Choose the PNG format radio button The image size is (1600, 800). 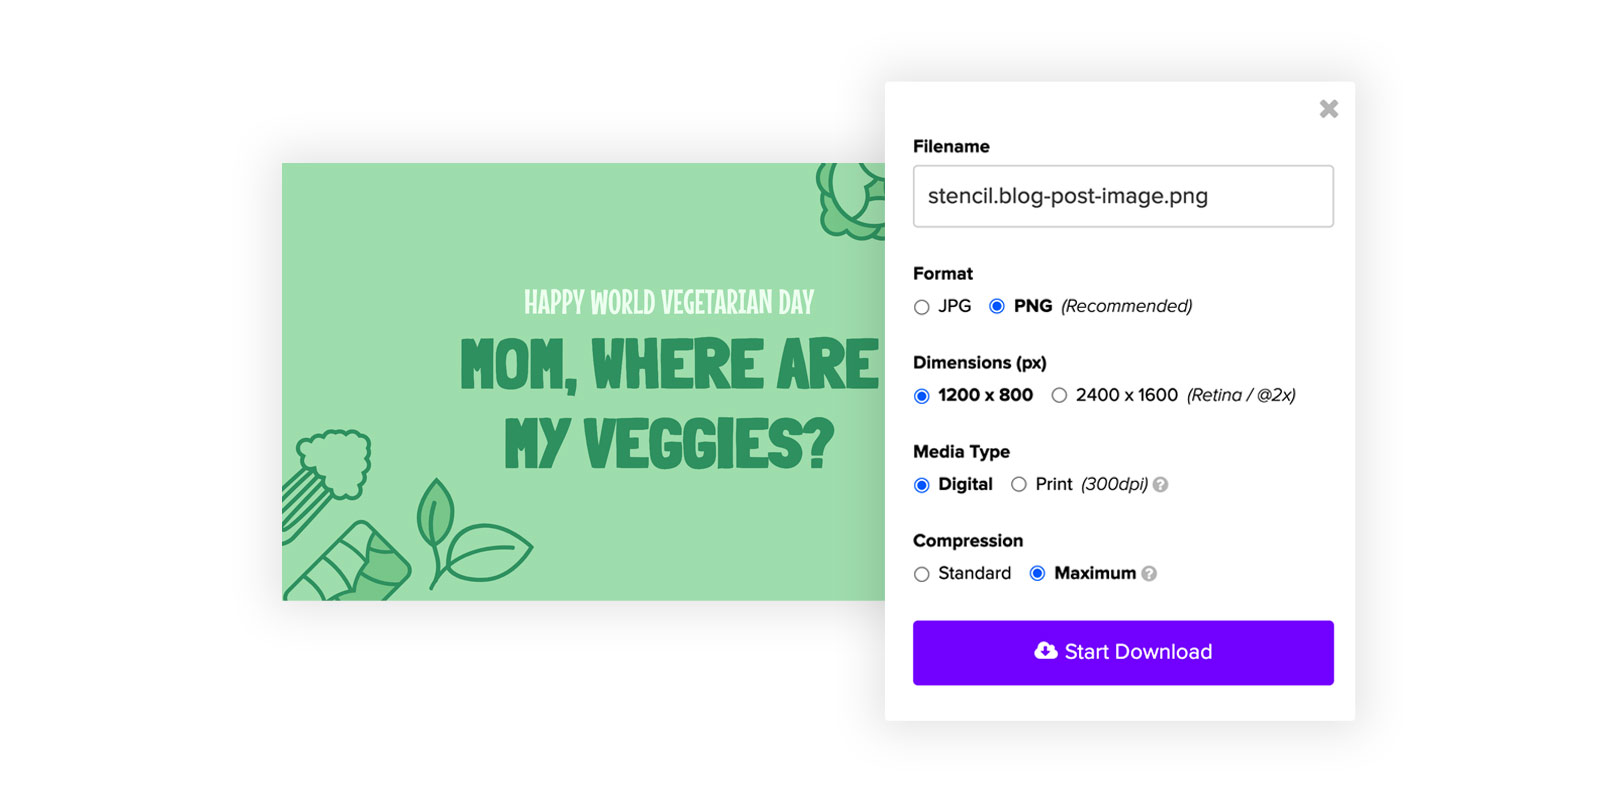997,307
